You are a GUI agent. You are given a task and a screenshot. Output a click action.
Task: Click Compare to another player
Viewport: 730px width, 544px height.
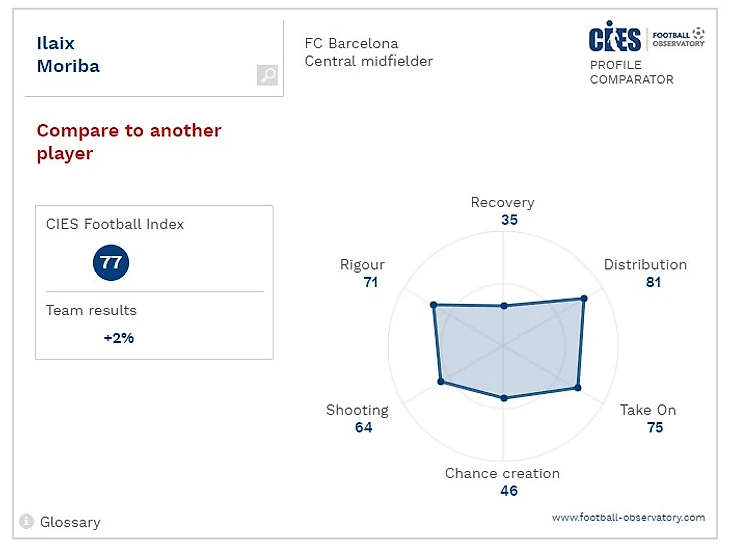coord(129,142)
